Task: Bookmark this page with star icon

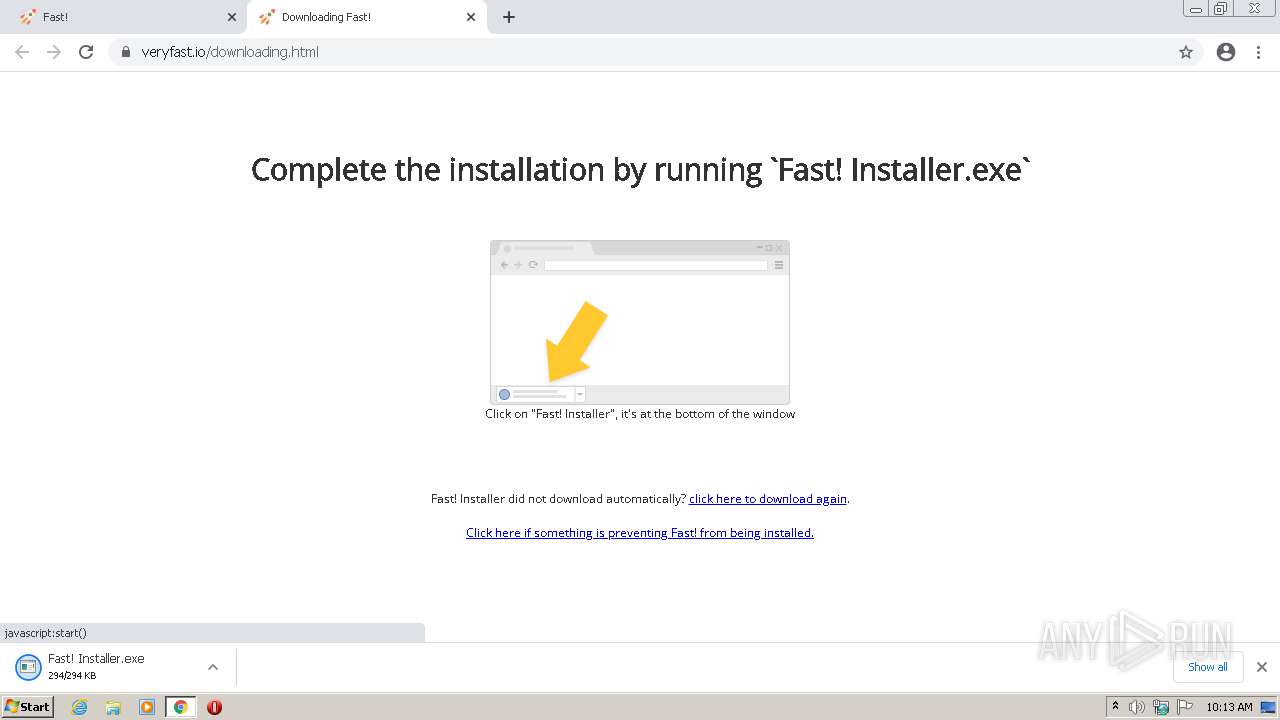Action: [x=1186, y=52]
